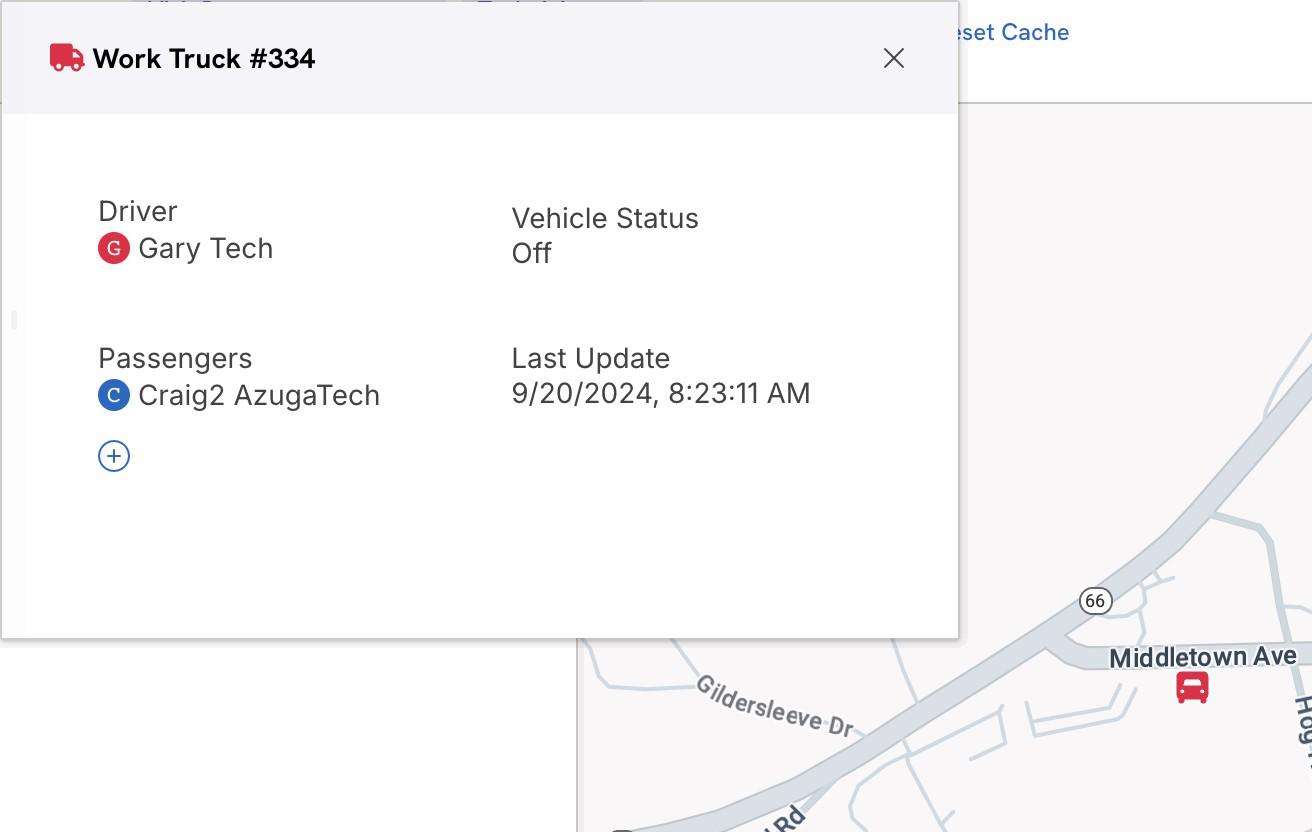Image resolution: width=1312 pixels, height=832 pixels.
Task: Click the passenger name Craig2 AzugaTech
Action: (x=259, y=395)
